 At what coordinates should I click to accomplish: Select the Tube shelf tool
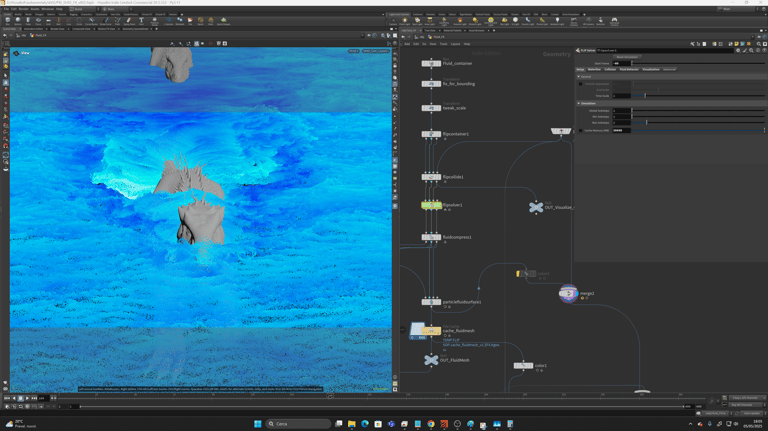pos(28,21)
